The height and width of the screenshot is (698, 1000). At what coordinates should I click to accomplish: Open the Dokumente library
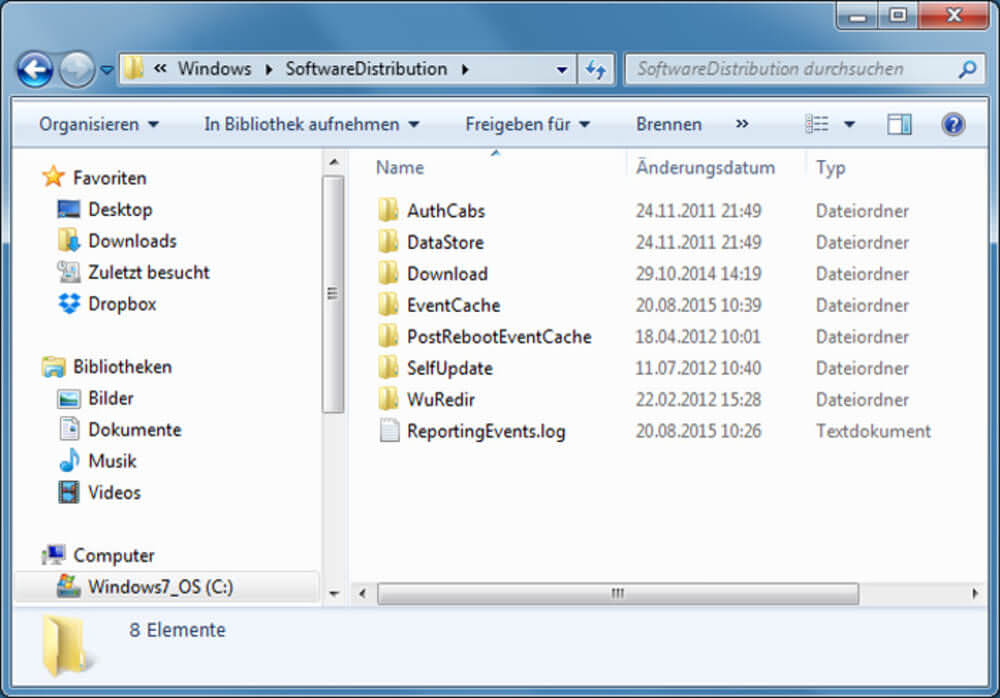[x=135, y=429]
